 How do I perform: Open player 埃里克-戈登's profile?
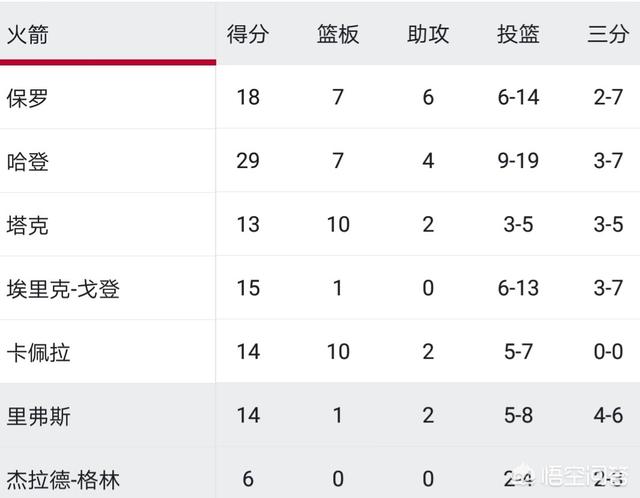pos(63,289)
